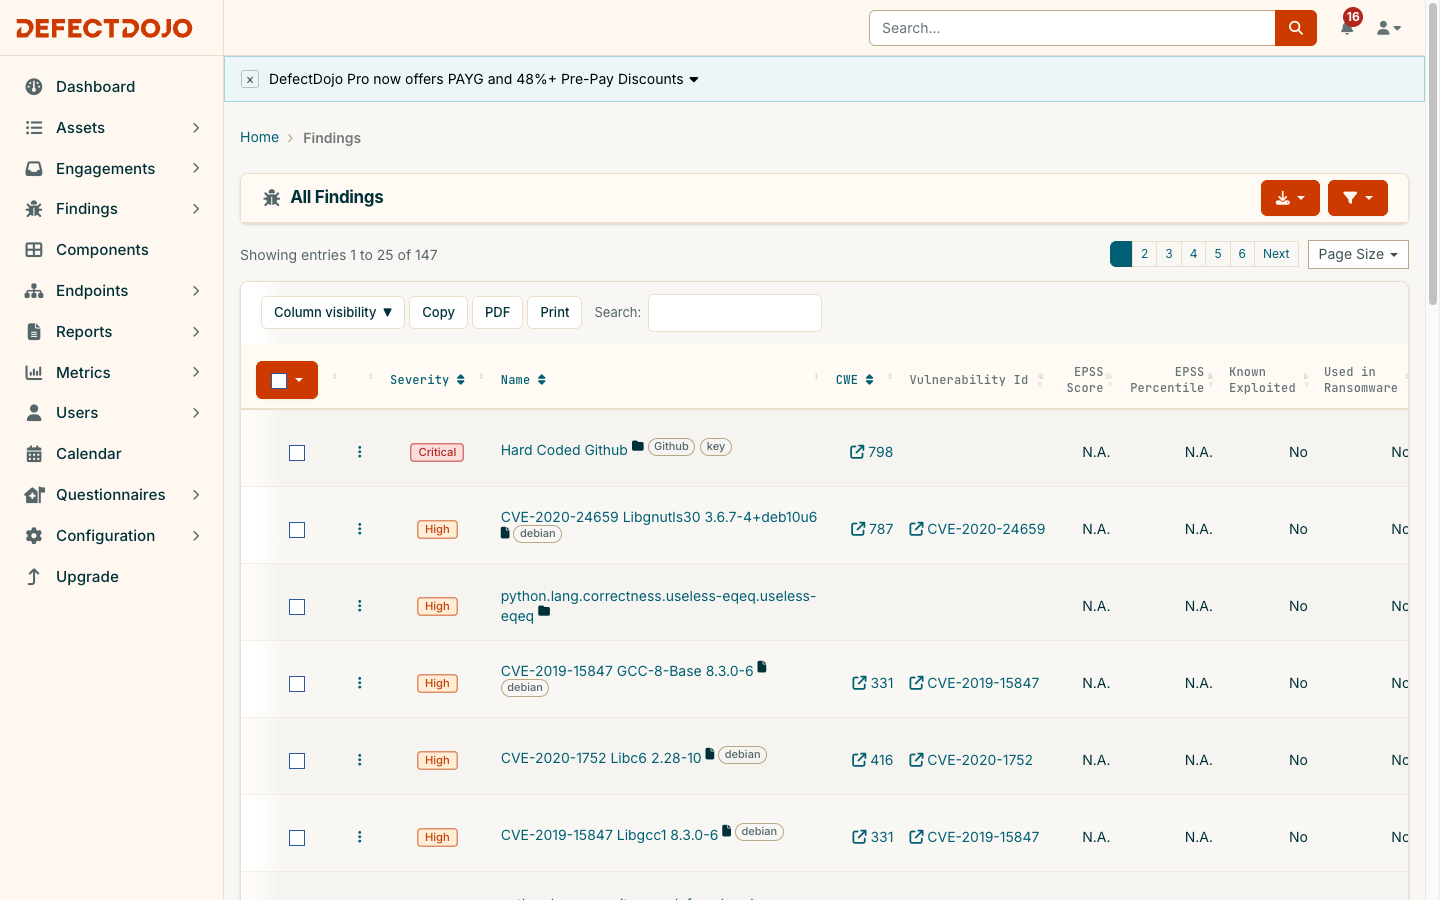This screenshot has width=1440, height=900.
Task: Export the table using PDF button
Action: click(x=497, y=312)
